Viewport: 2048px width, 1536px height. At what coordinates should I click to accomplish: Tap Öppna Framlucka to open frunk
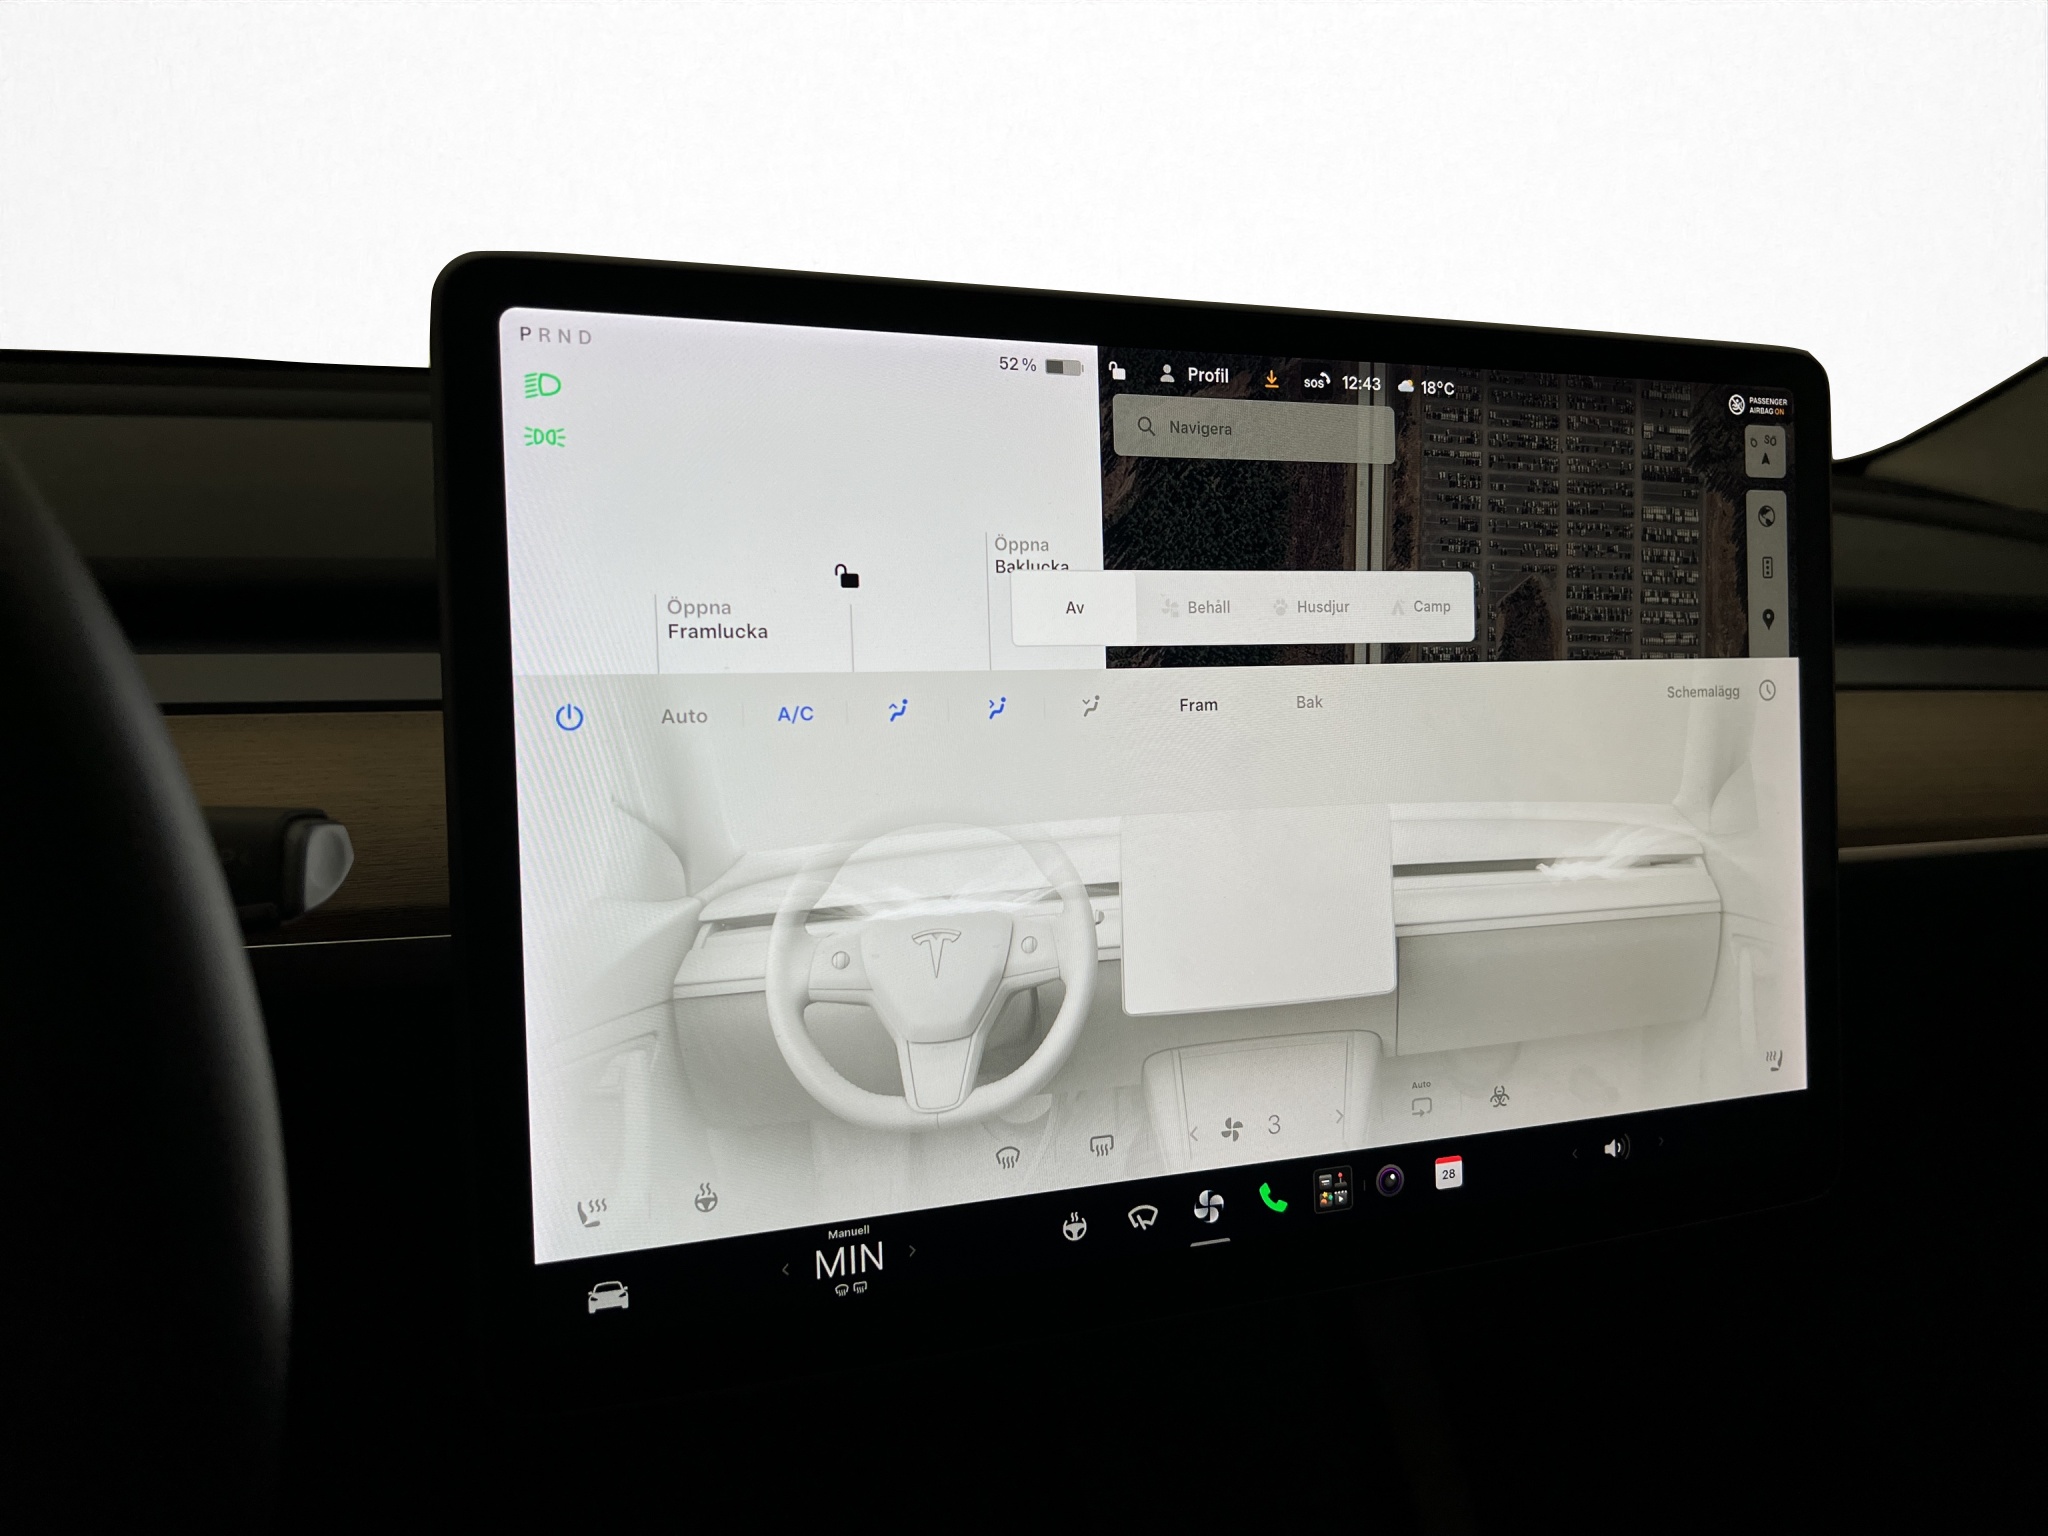[717, 619]
